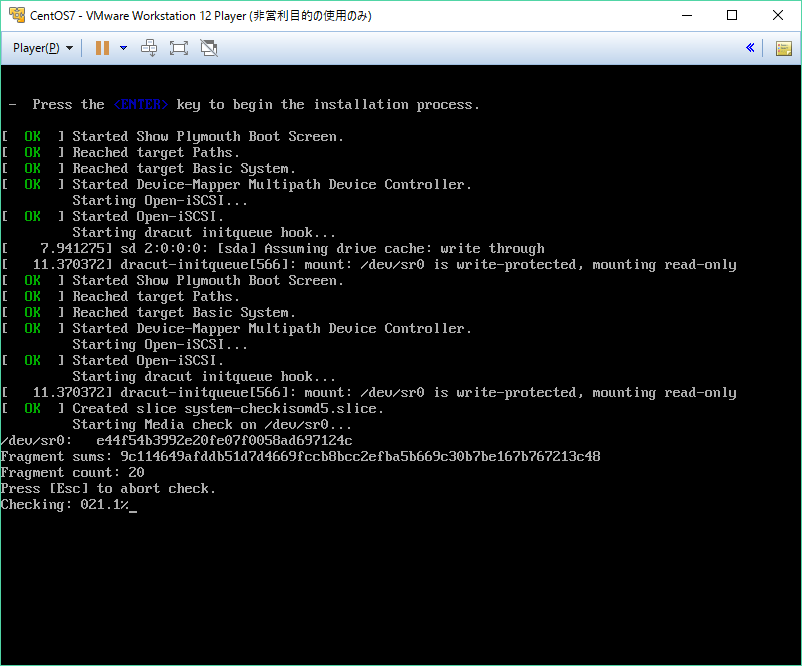Image resolution: width=802 pixels, height=666 pixels.
Task: Click 'Starting Media check on /dev/sr0...' line
Action: 212,425
